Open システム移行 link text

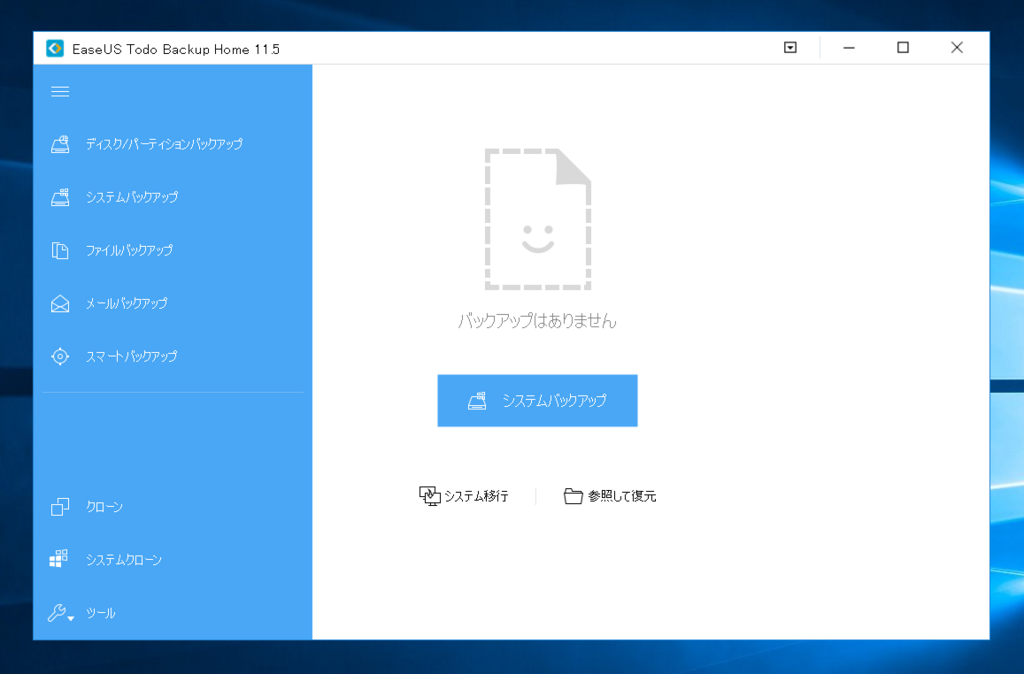click(476, 496)
